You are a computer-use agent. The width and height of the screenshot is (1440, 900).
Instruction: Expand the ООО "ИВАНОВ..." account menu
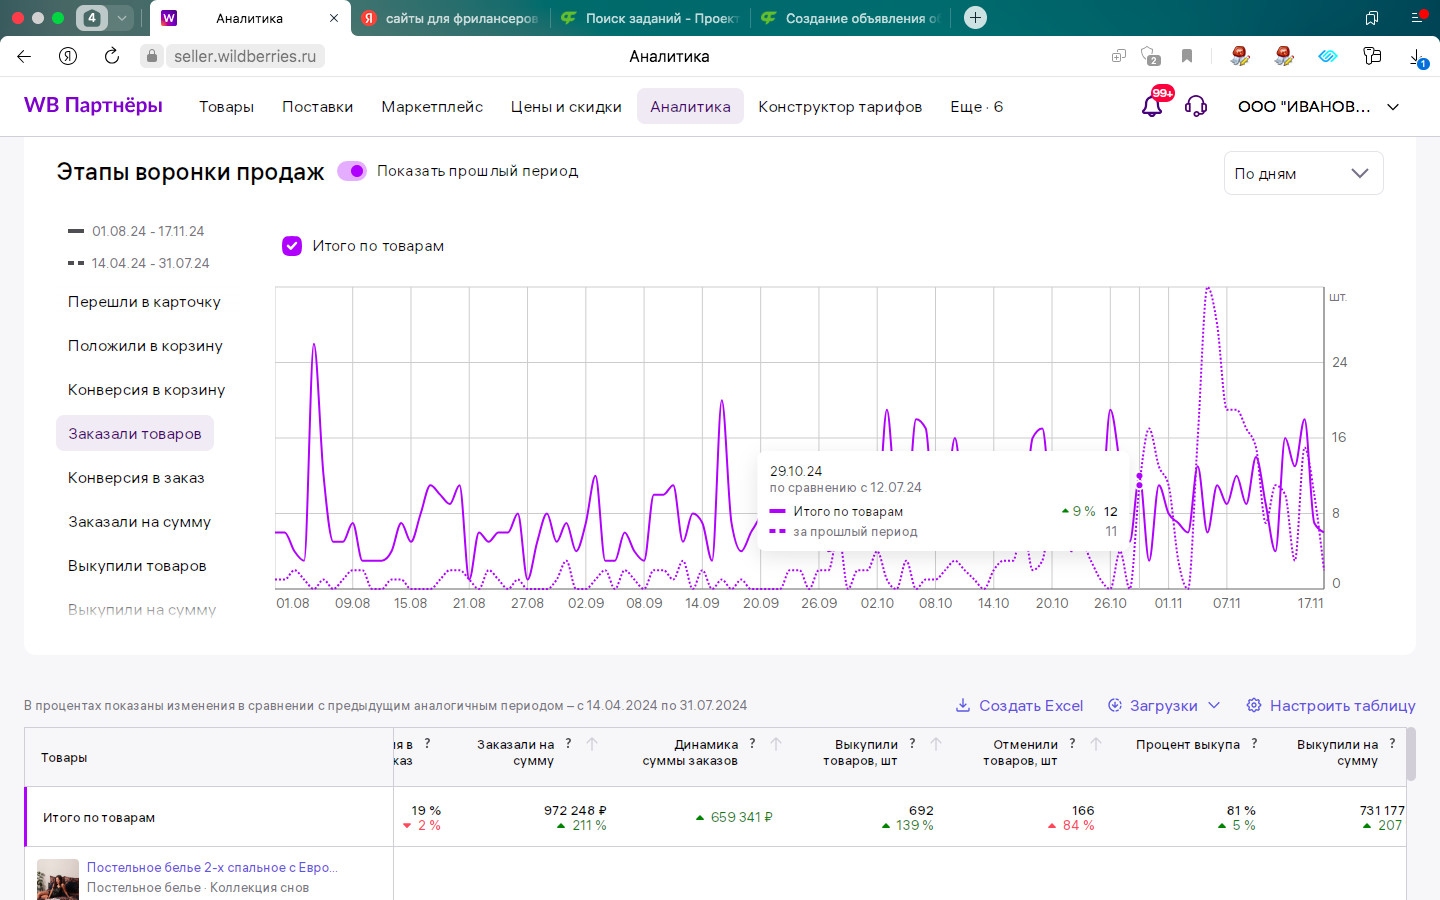point(1318,107)
